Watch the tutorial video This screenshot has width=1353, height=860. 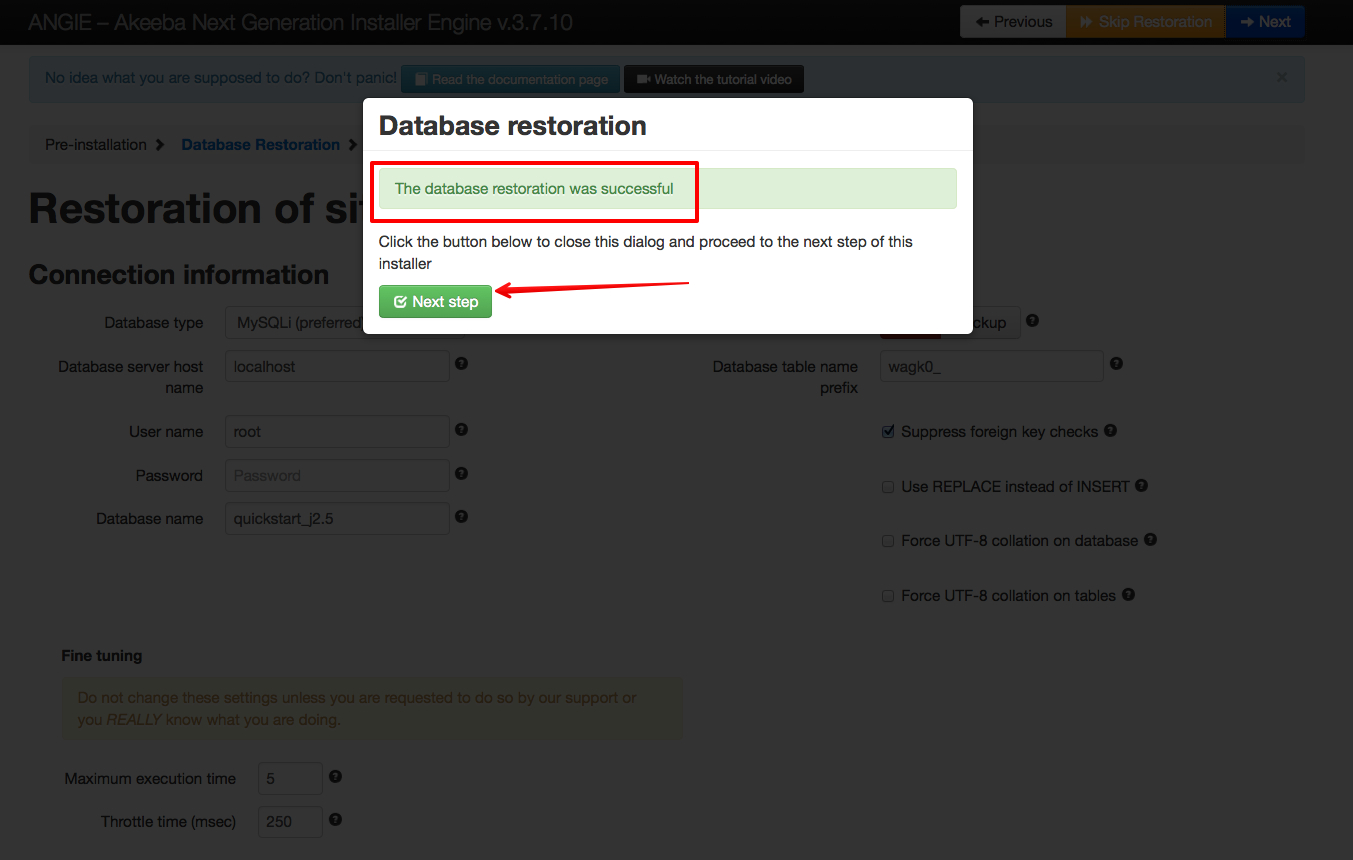click(x=714, y=79)
